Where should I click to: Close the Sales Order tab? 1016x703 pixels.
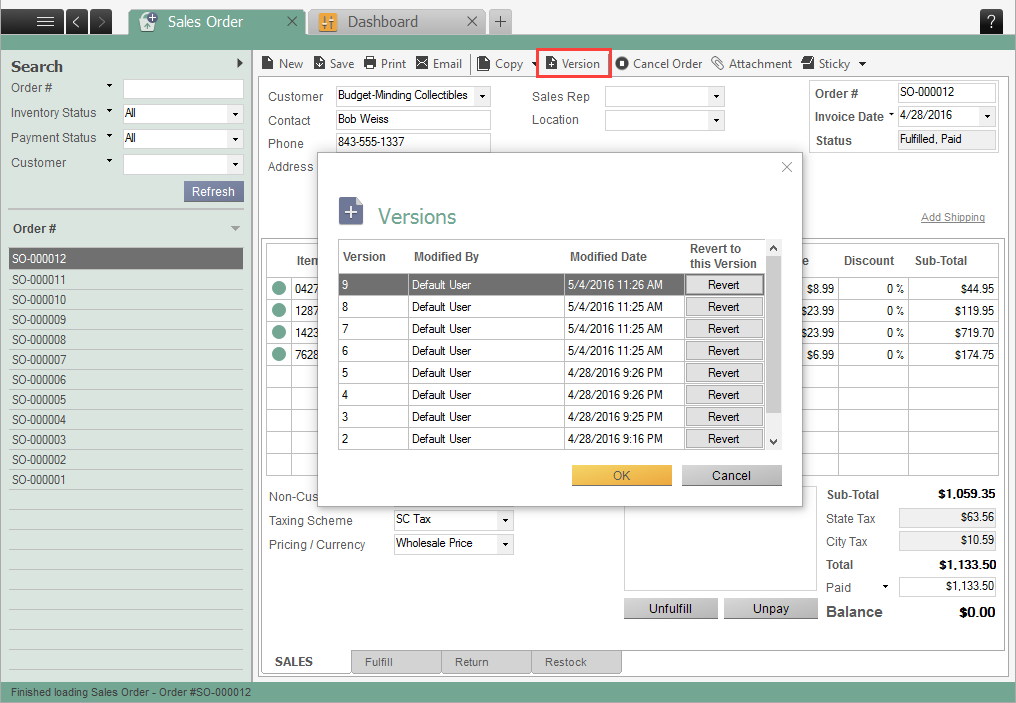point(292,22)
